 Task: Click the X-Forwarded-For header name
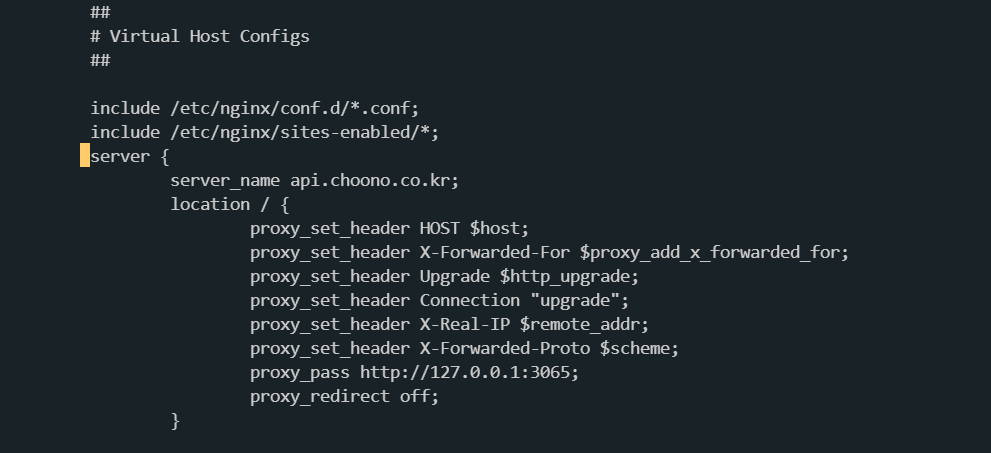point(495,252)
